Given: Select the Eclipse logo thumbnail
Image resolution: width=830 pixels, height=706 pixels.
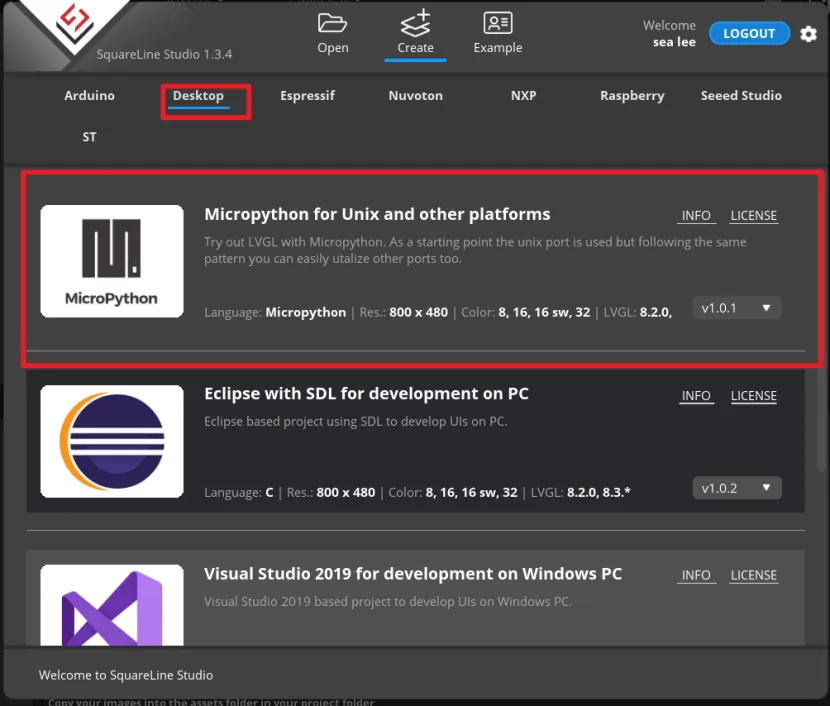Looking at the screenshot, I should click(112, 441).
